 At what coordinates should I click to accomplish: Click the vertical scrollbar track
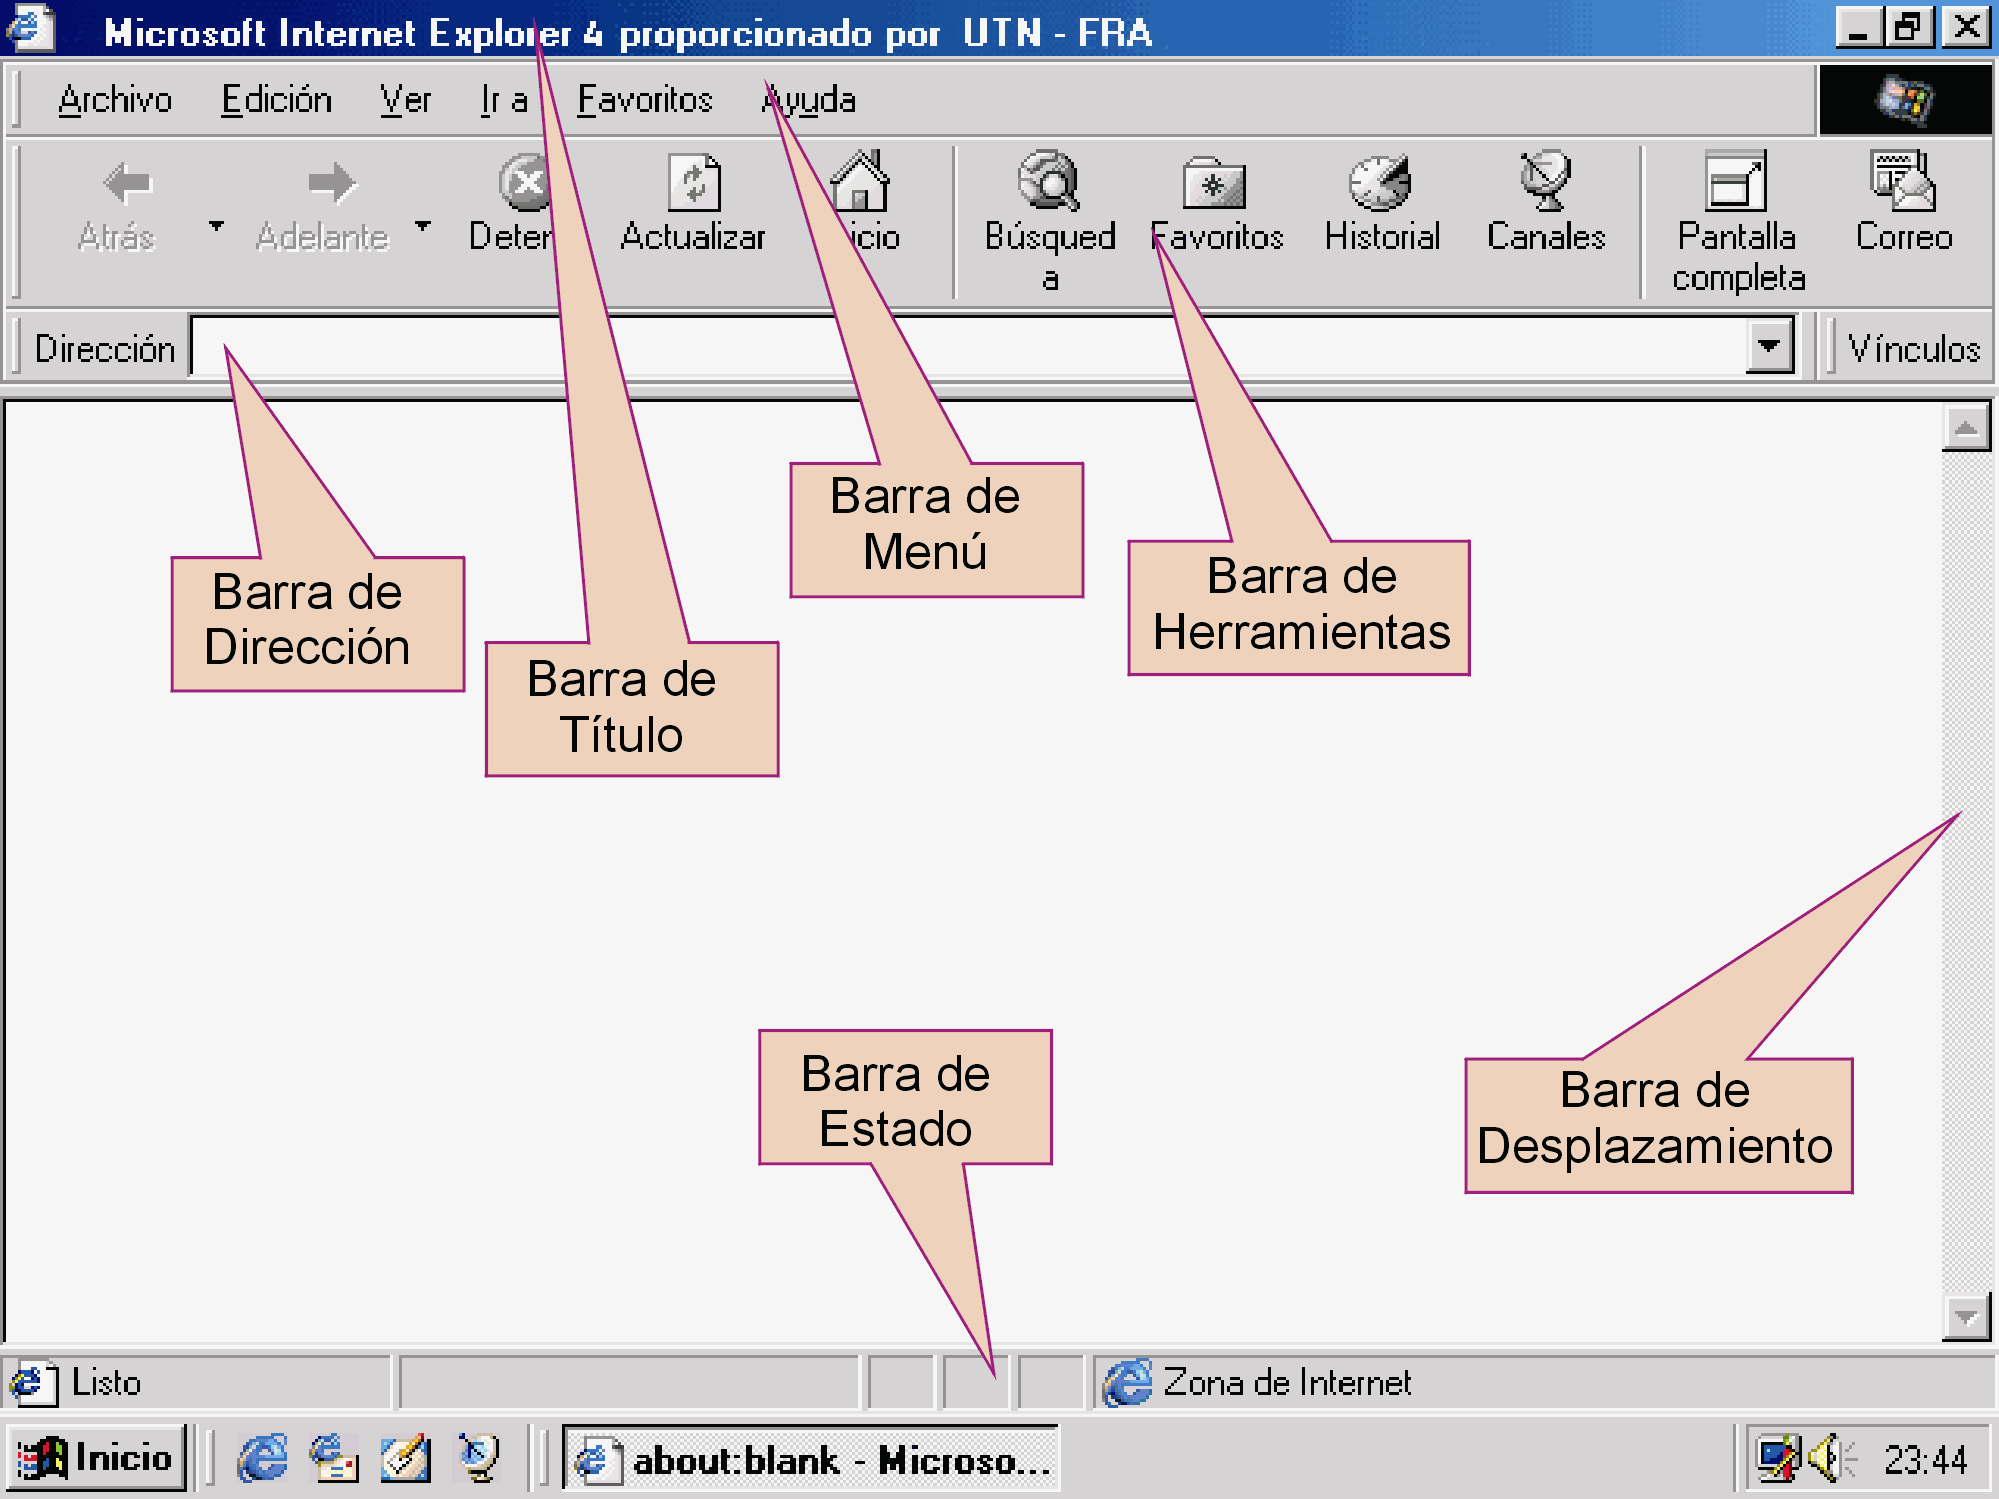click(1965, 700)
